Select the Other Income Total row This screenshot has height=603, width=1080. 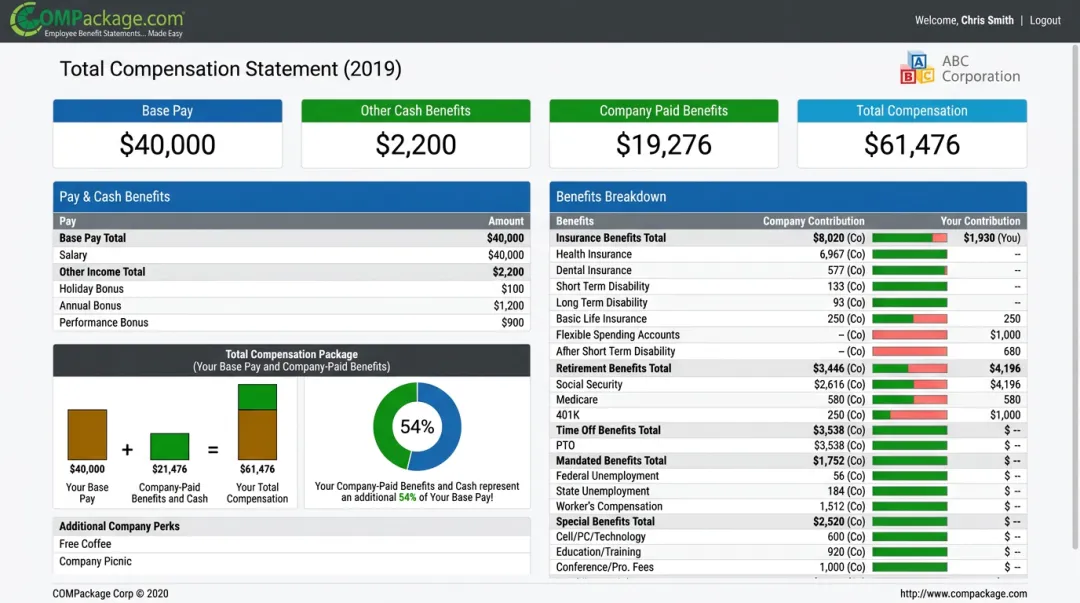point(291,272)
